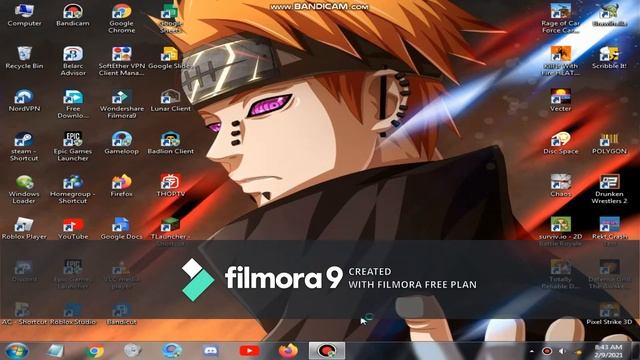Image resolution: width=640 pixels, height=360 pixels.
Task: Open the Bandicam desktop shortcut
Action: click(x=73, y=15)
